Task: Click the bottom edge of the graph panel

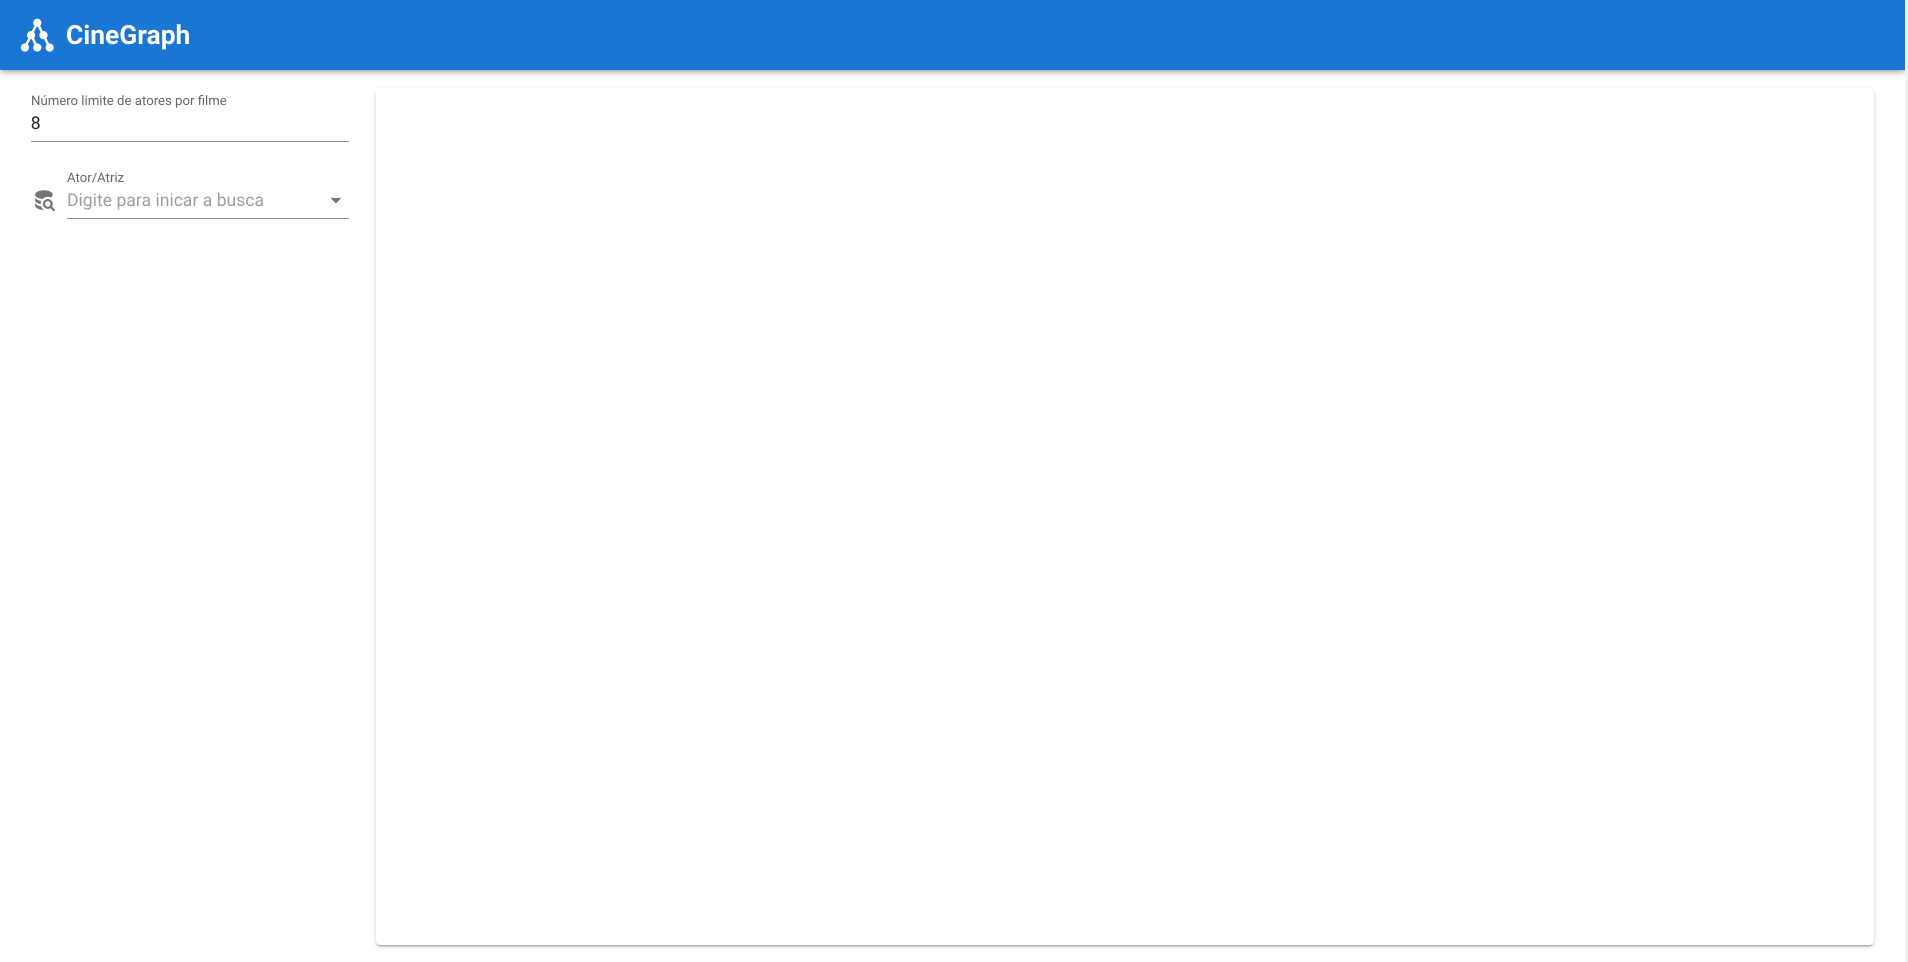Action: tap(1124, 943)
